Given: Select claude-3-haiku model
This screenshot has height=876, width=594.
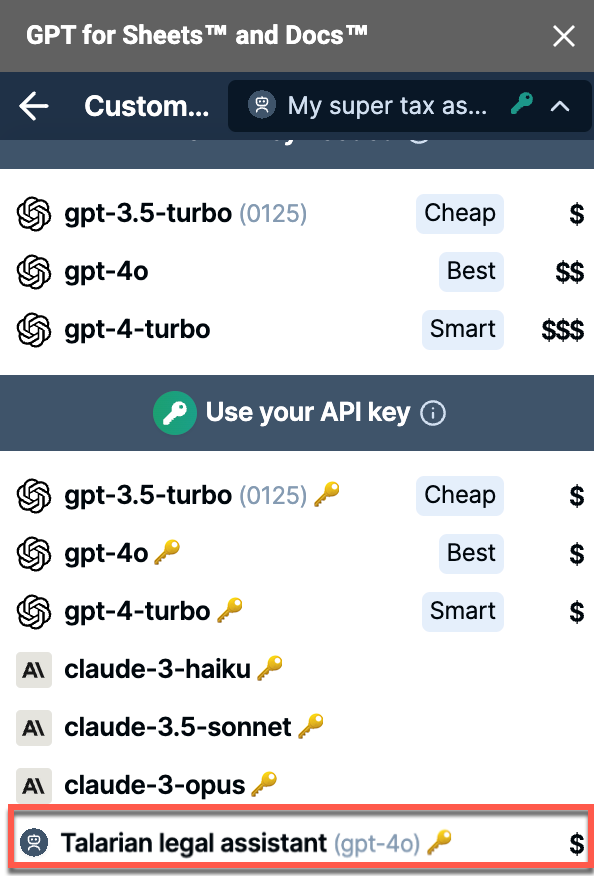Looking at the screenshot, I should [297, 670].
